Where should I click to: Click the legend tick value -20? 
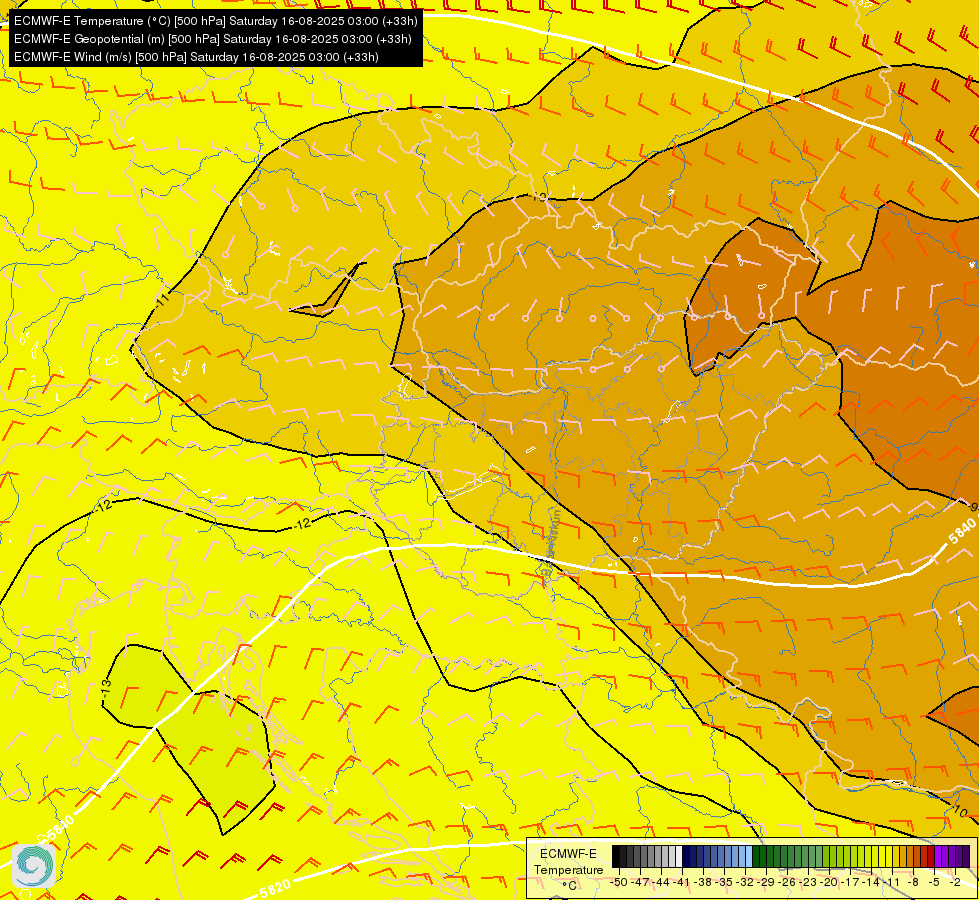coord(829,883)
